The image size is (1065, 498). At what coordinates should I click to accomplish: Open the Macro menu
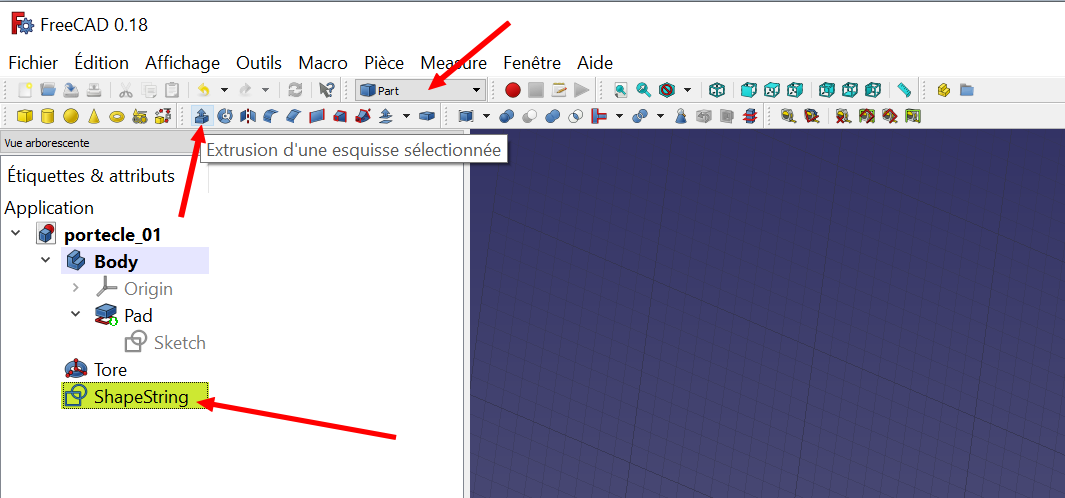323,63
